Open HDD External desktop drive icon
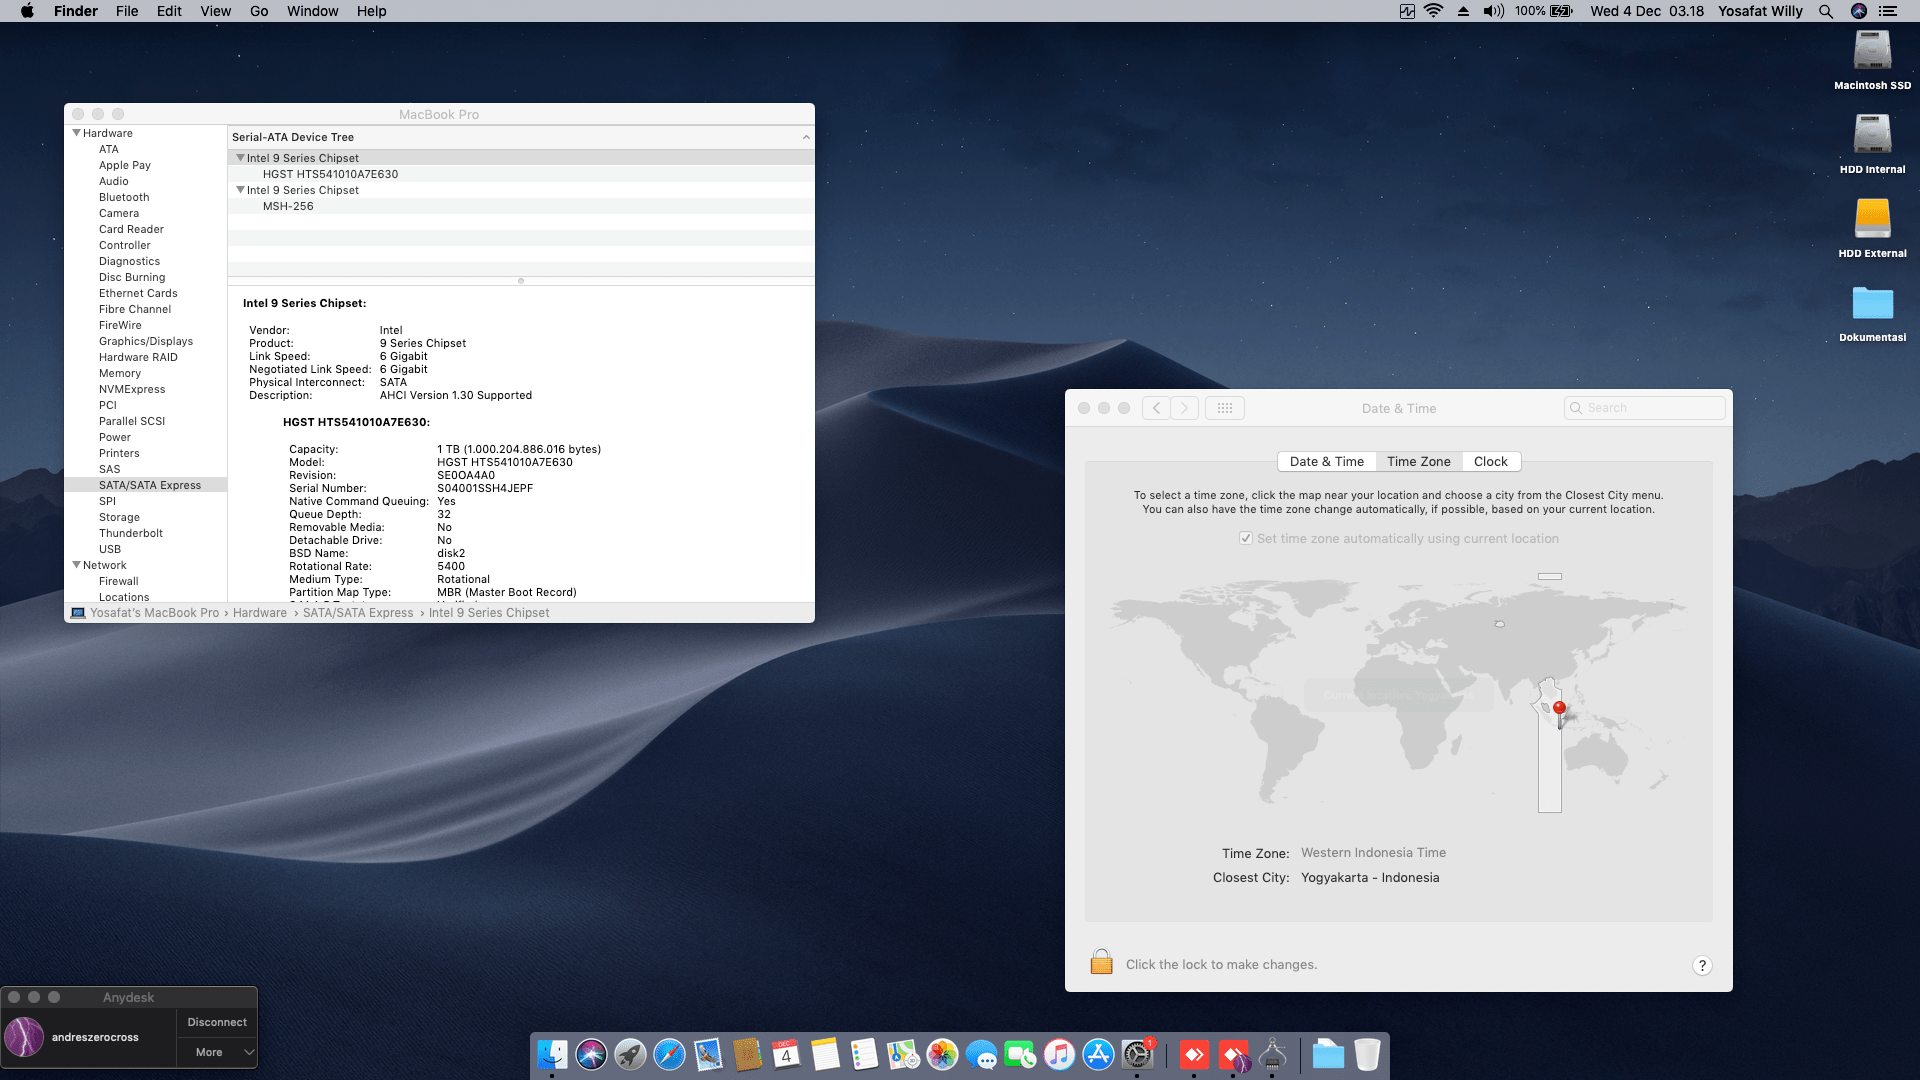Screen dimensions: 1920x1080 [x=1872, y=218]
